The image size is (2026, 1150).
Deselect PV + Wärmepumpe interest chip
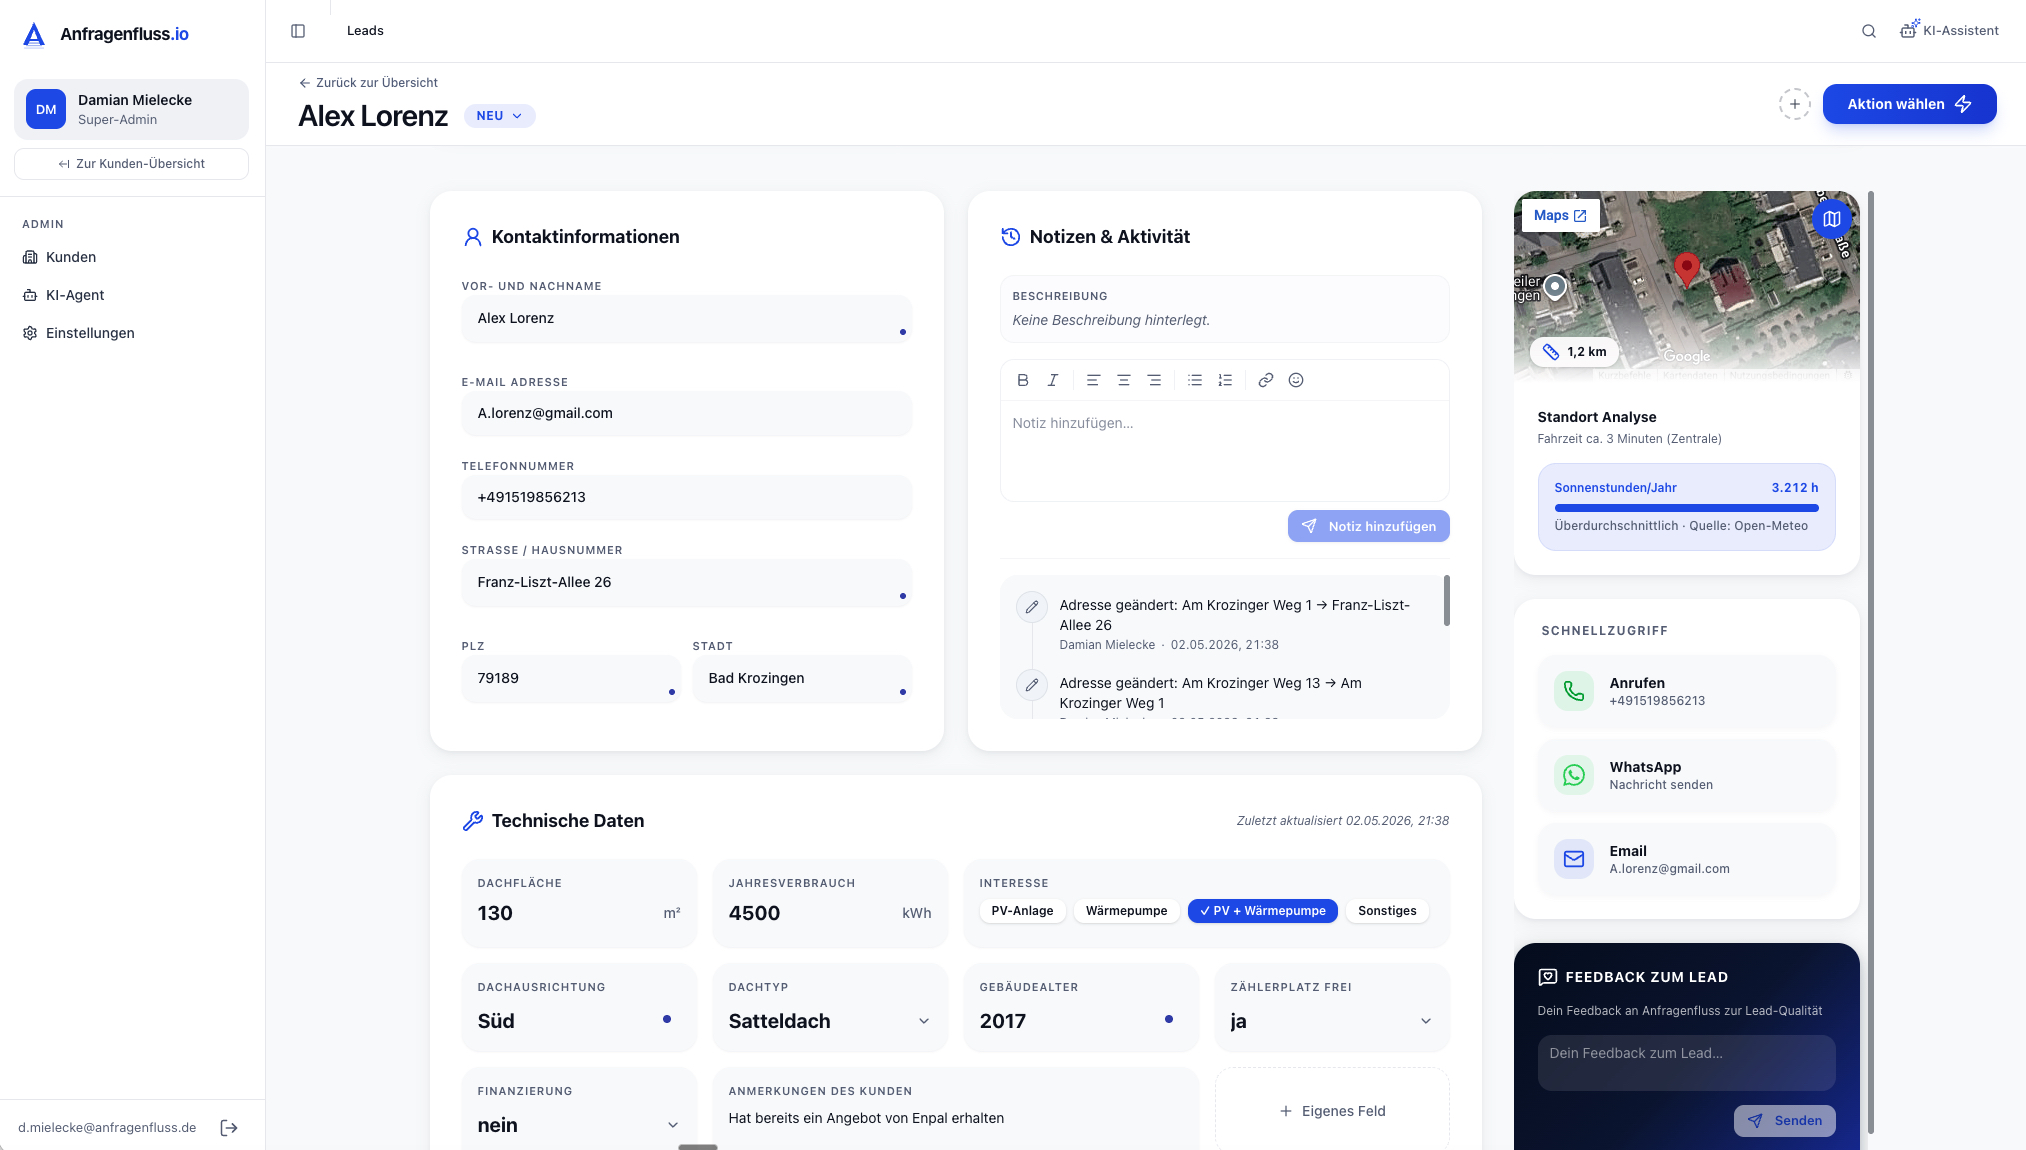coord(1262,911)
